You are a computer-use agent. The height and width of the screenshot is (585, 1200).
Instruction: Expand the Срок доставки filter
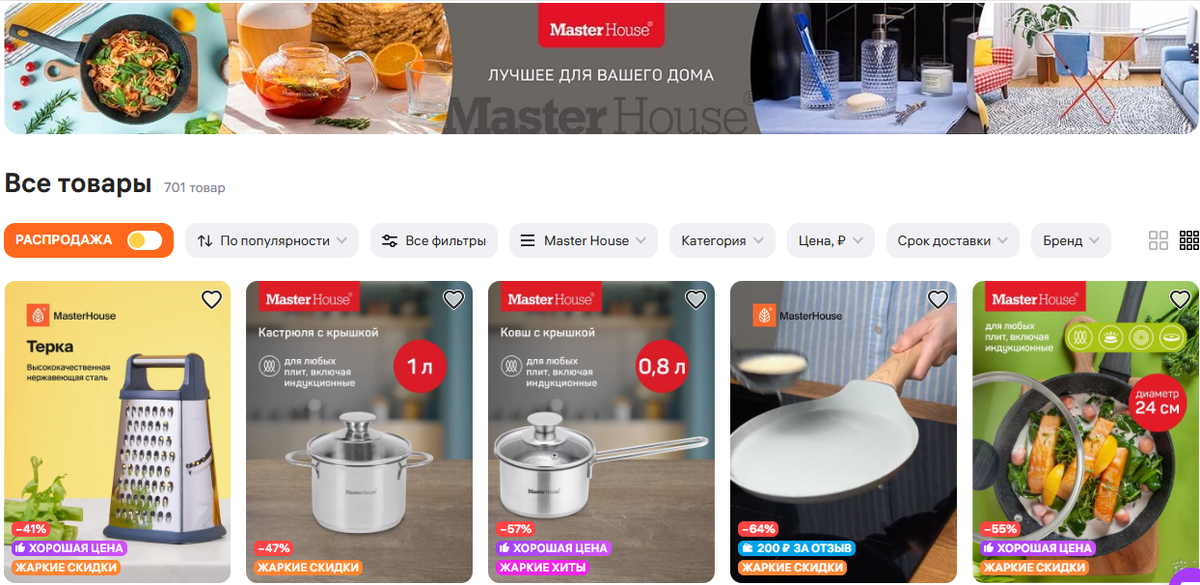(x=953, y=240)
